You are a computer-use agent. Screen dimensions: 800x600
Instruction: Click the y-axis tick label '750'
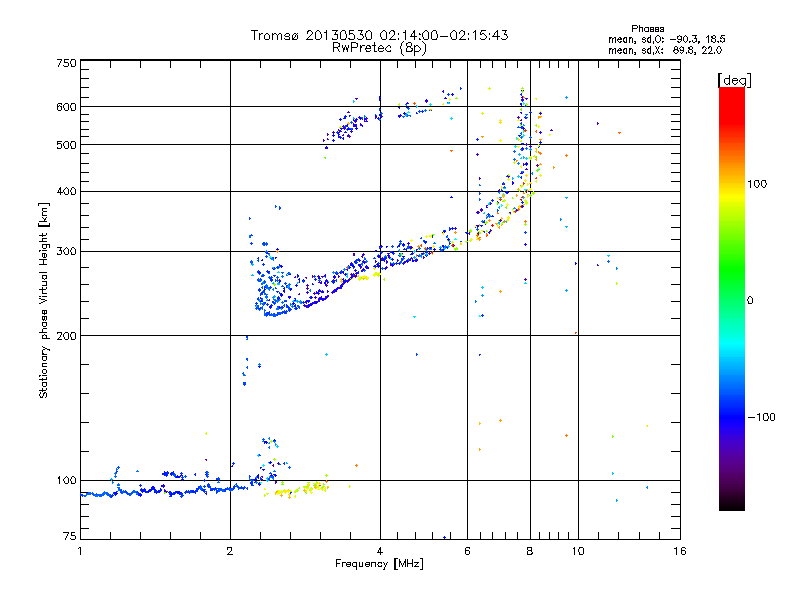(66, 63)
